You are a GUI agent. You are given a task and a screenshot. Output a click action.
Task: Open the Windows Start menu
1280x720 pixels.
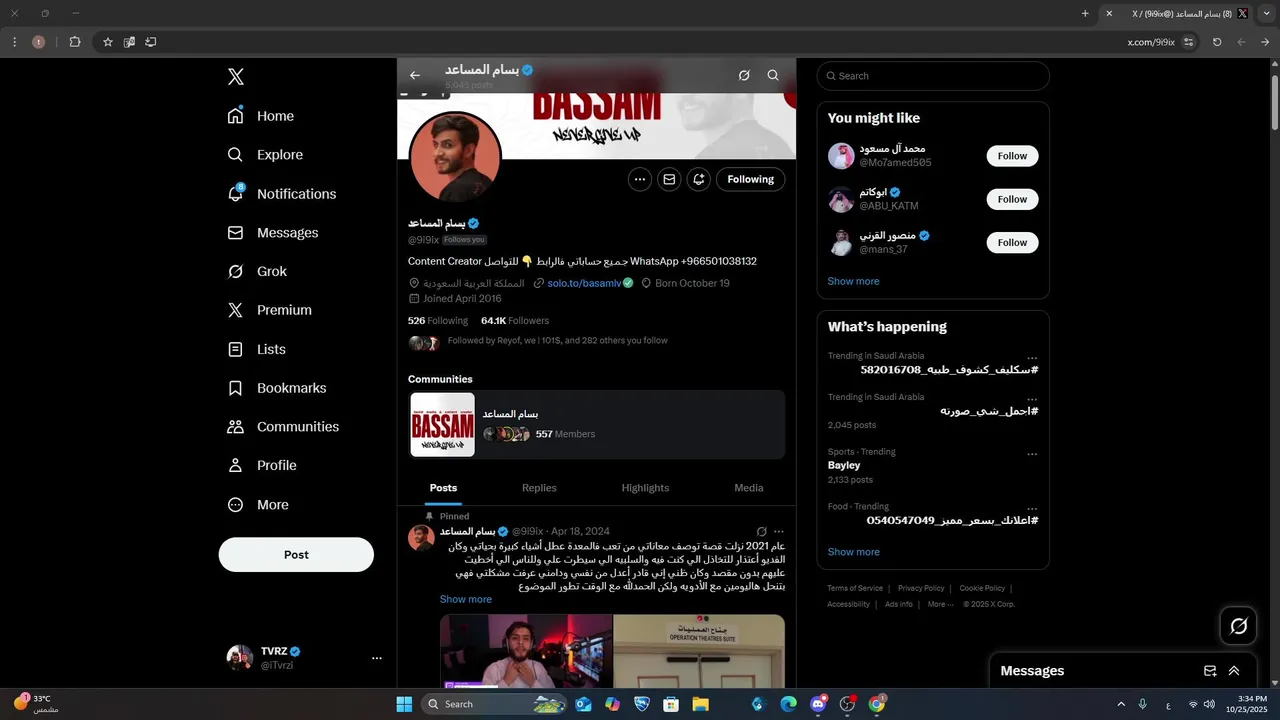(x=404, y=704)
